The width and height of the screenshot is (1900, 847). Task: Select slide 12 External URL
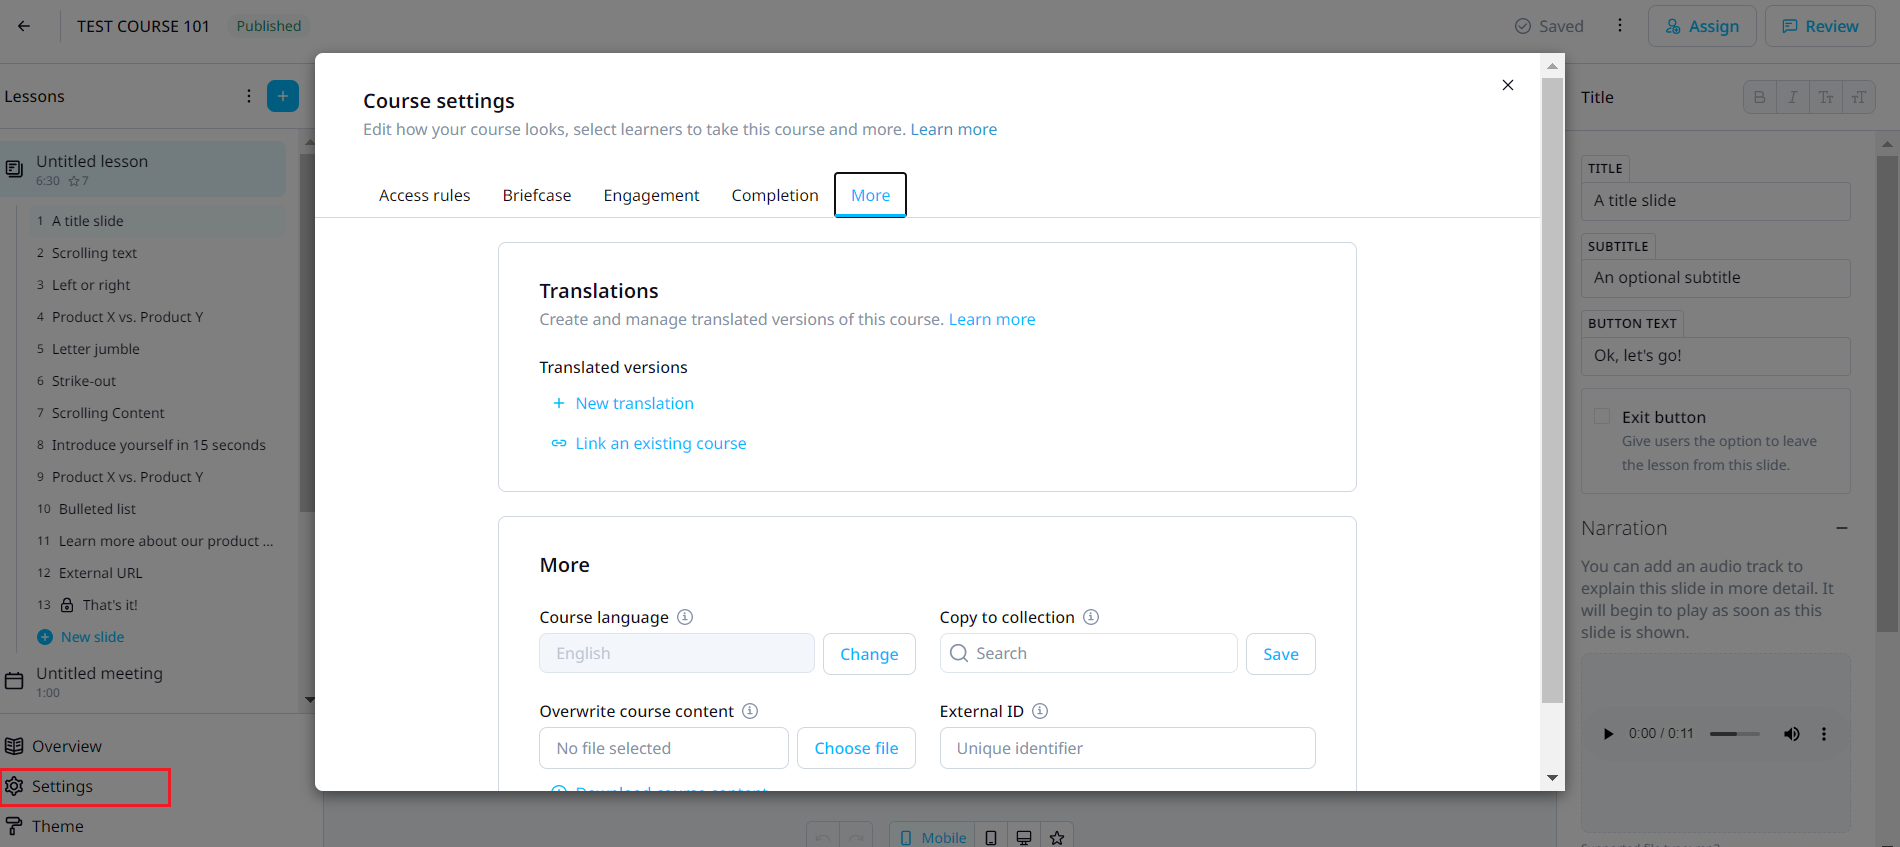100,573
